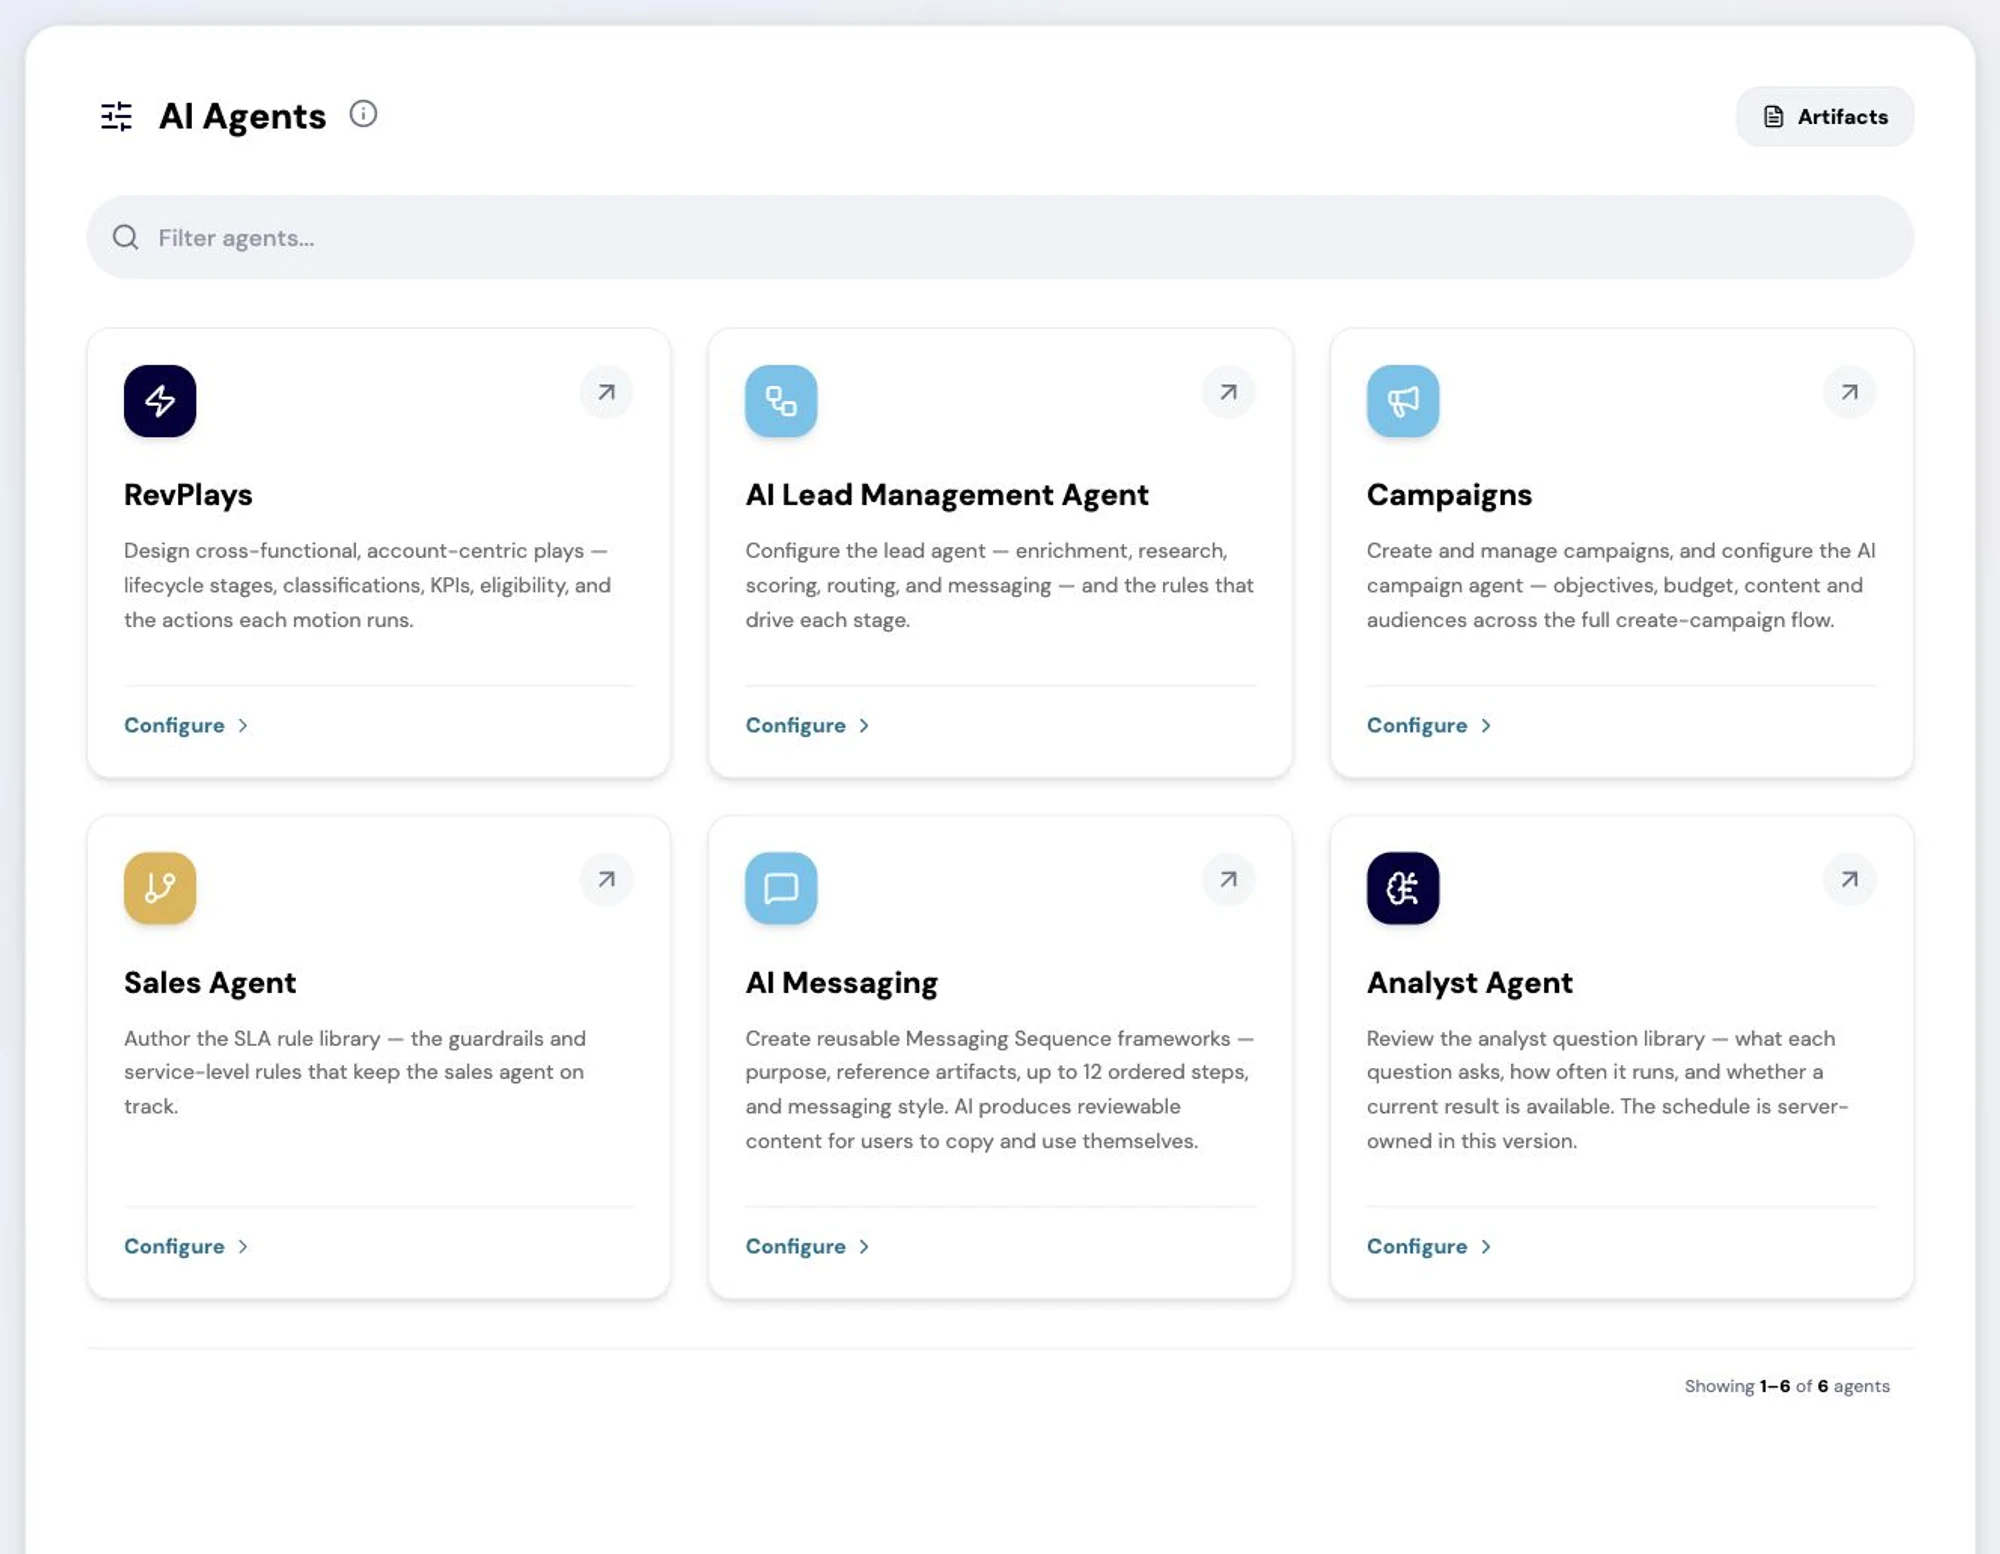The image size is (2000, 1554).
Task: Click the 'Author the SLA rule library' description
Action: [x=355, y=1072]
